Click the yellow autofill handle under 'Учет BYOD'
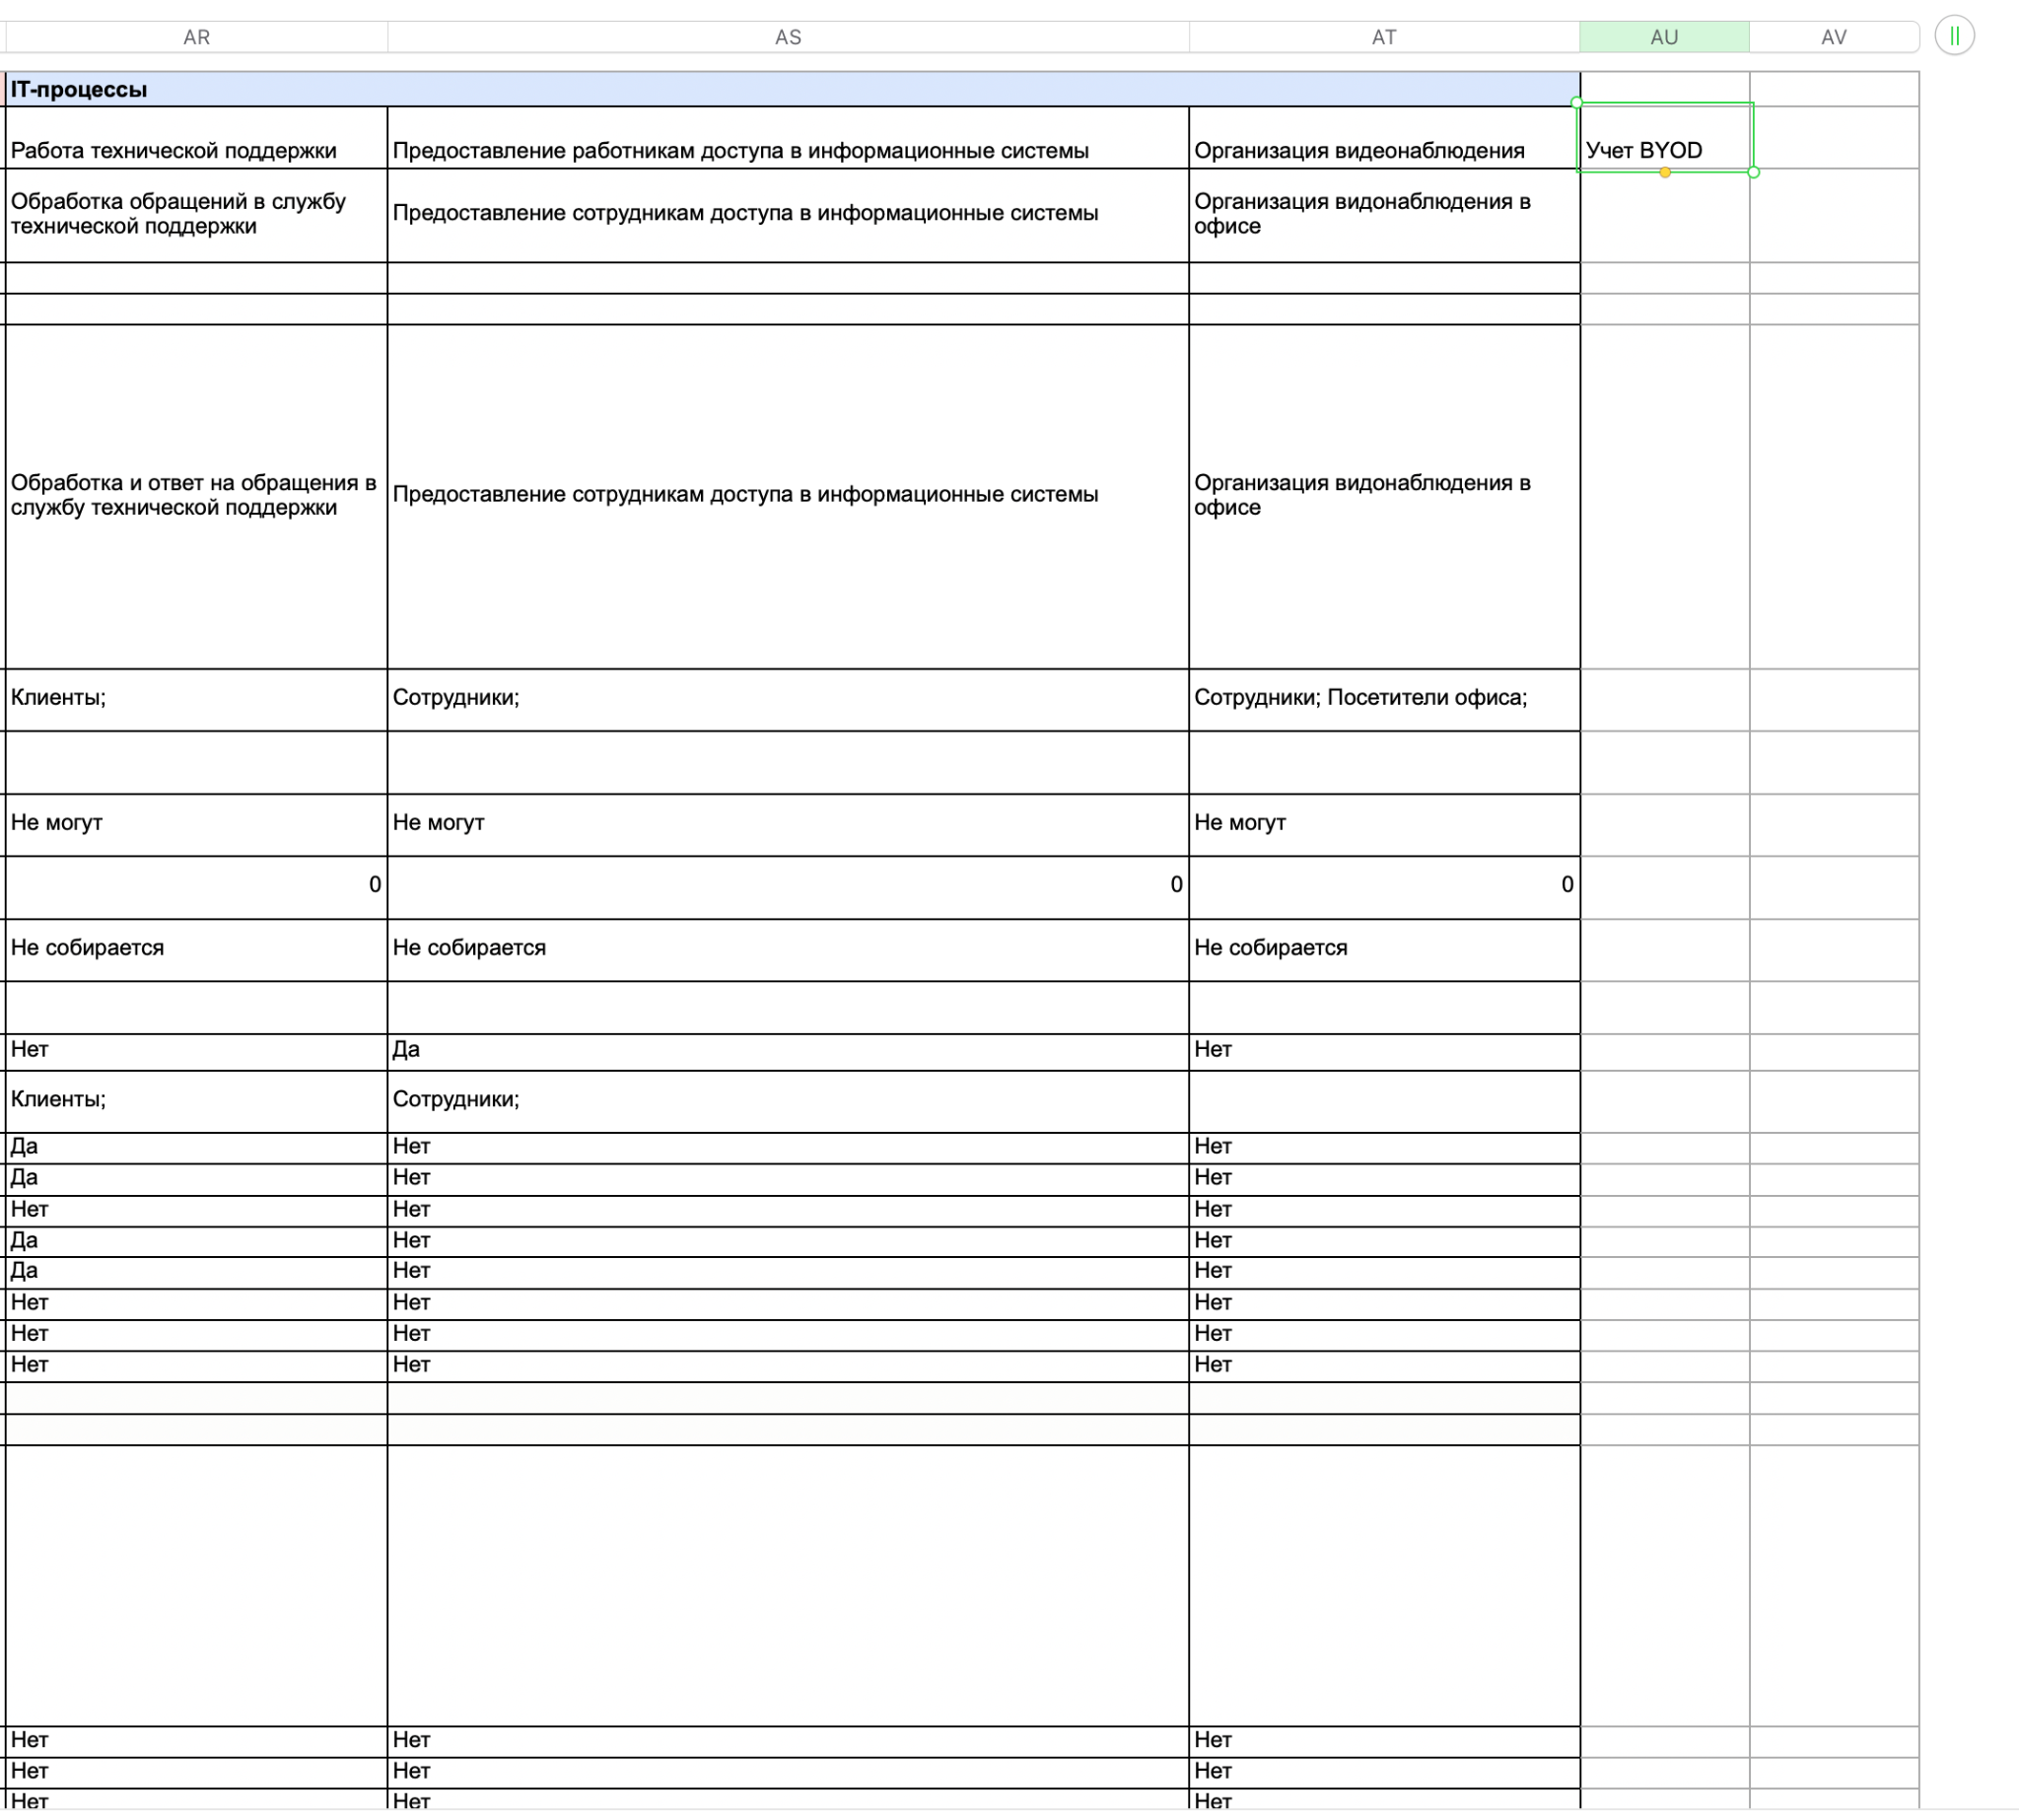This screenshot has height=1820, width=2019. click(1664, 173)
